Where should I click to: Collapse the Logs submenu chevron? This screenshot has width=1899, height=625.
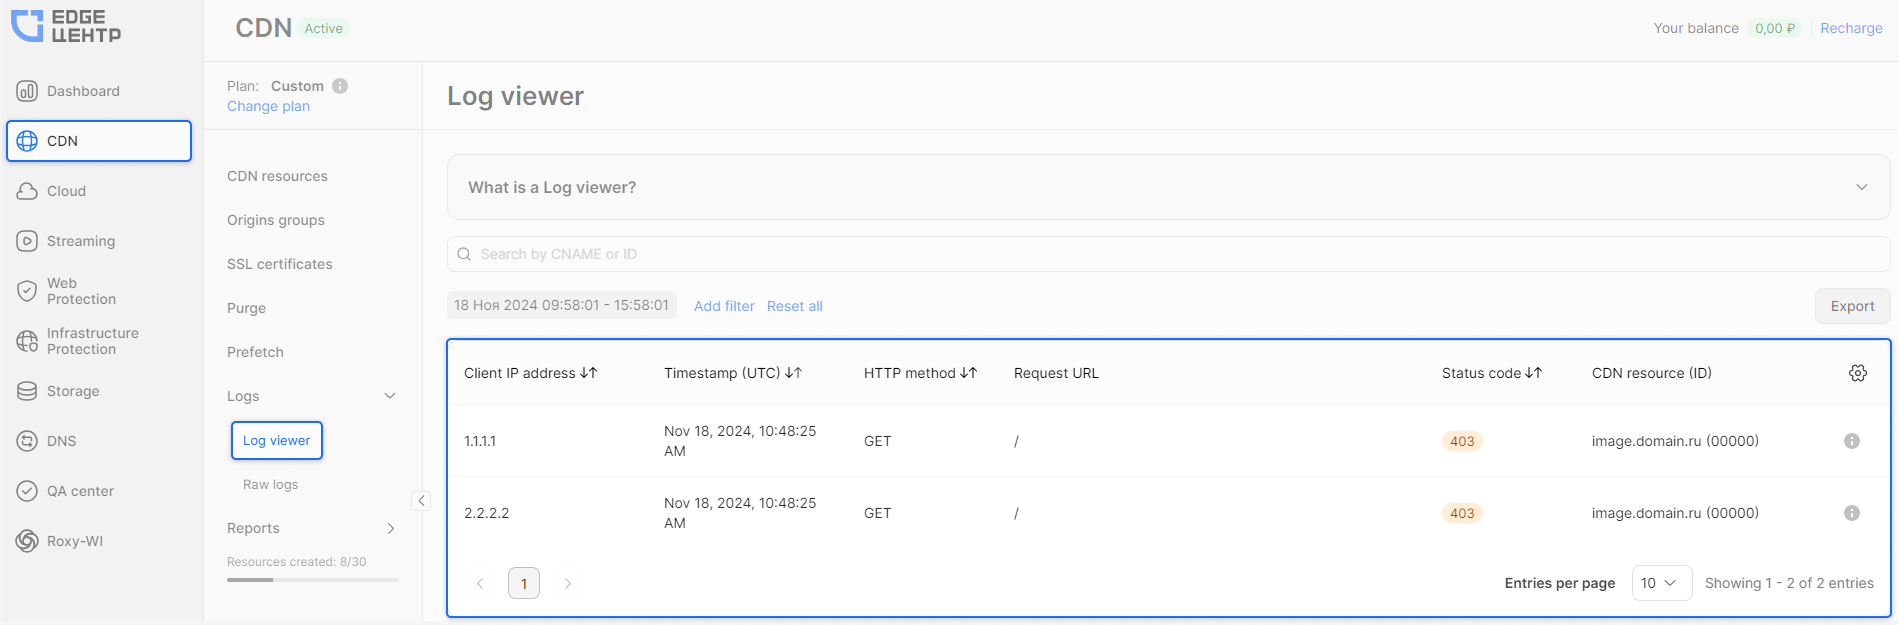[x=390, y=396]
